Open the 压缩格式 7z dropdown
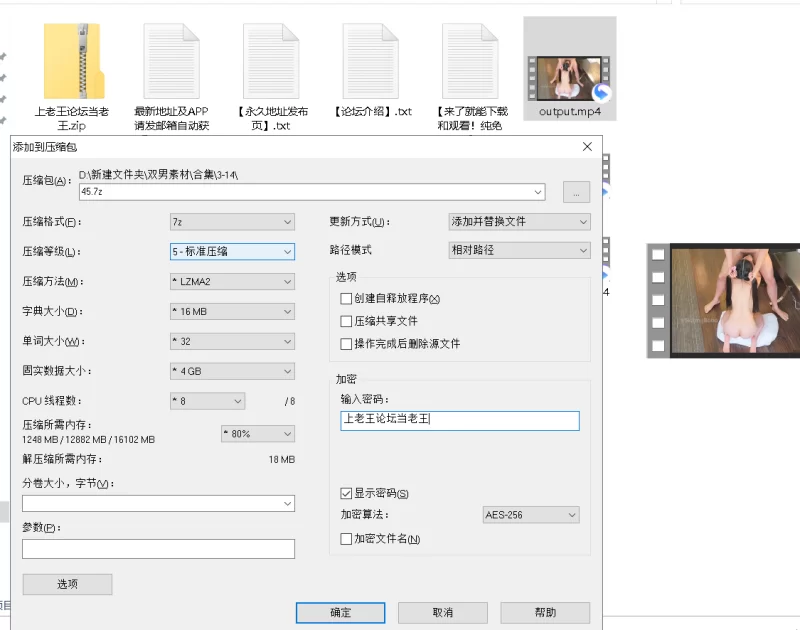The width and height of the screenshot is (800, 630). pos(232,222)
